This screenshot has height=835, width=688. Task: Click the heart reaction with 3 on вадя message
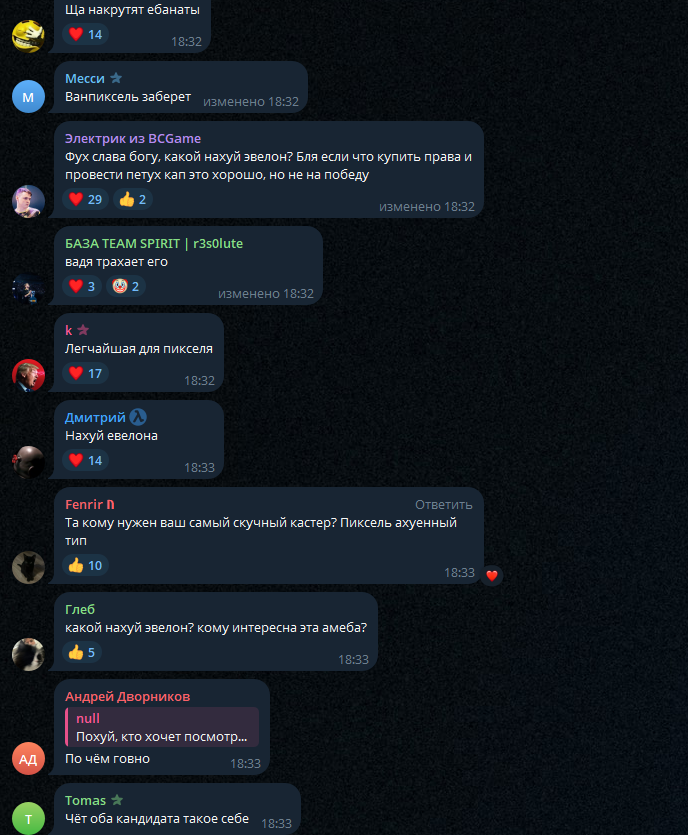click(82, 286)
